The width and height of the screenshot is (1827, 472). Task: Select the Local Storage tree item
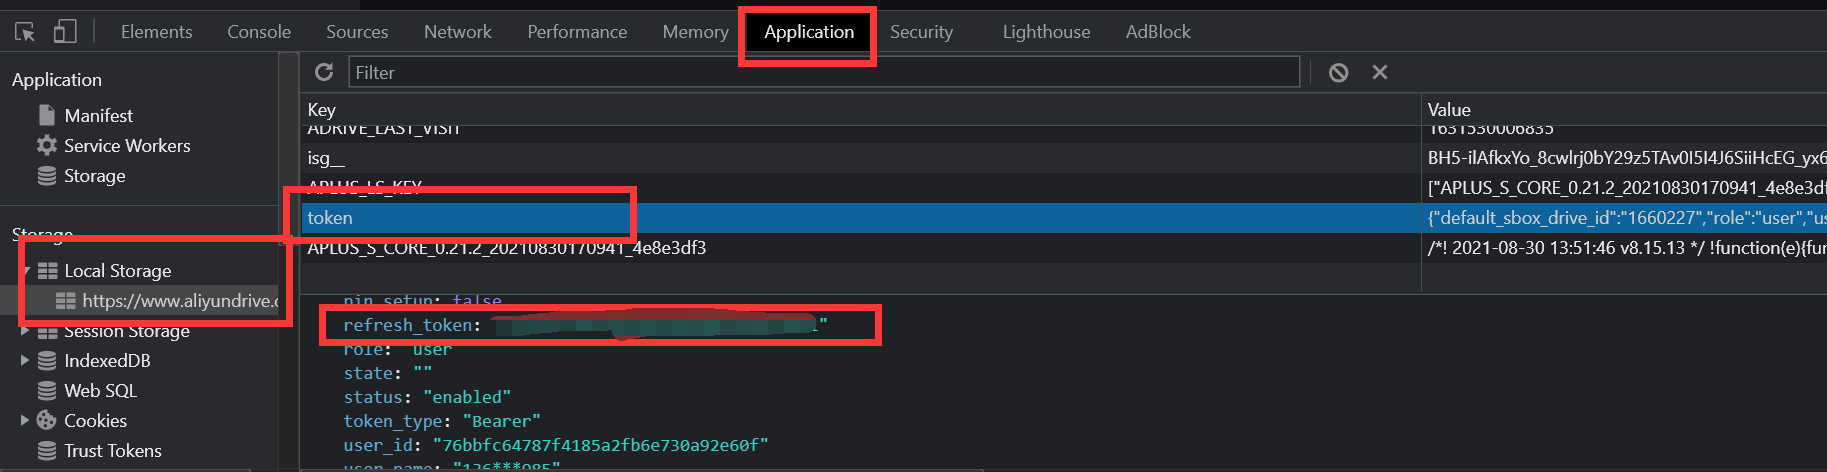(117, 271)
